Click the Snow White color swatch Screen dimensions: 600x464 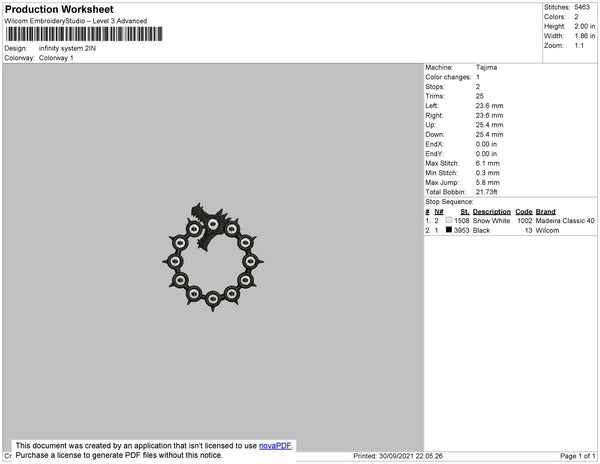click(449, 220)
